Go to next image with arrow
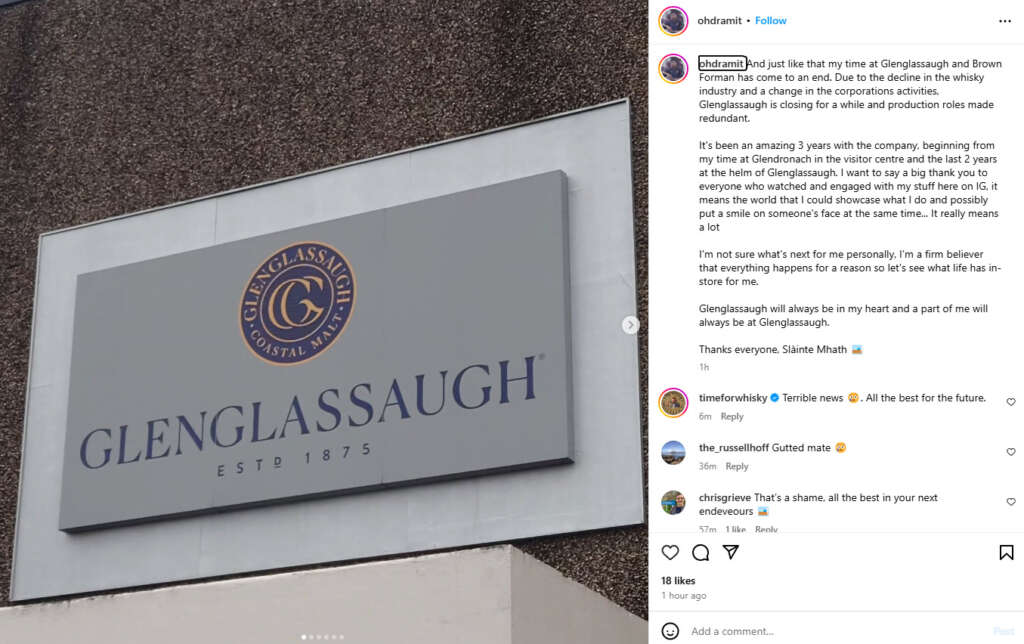The image size is (1024, 644). 630,325
